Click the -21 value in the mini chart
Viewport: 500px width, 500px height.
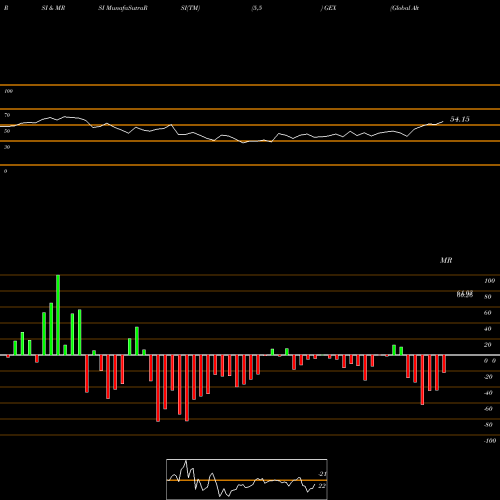click(322, 474)
